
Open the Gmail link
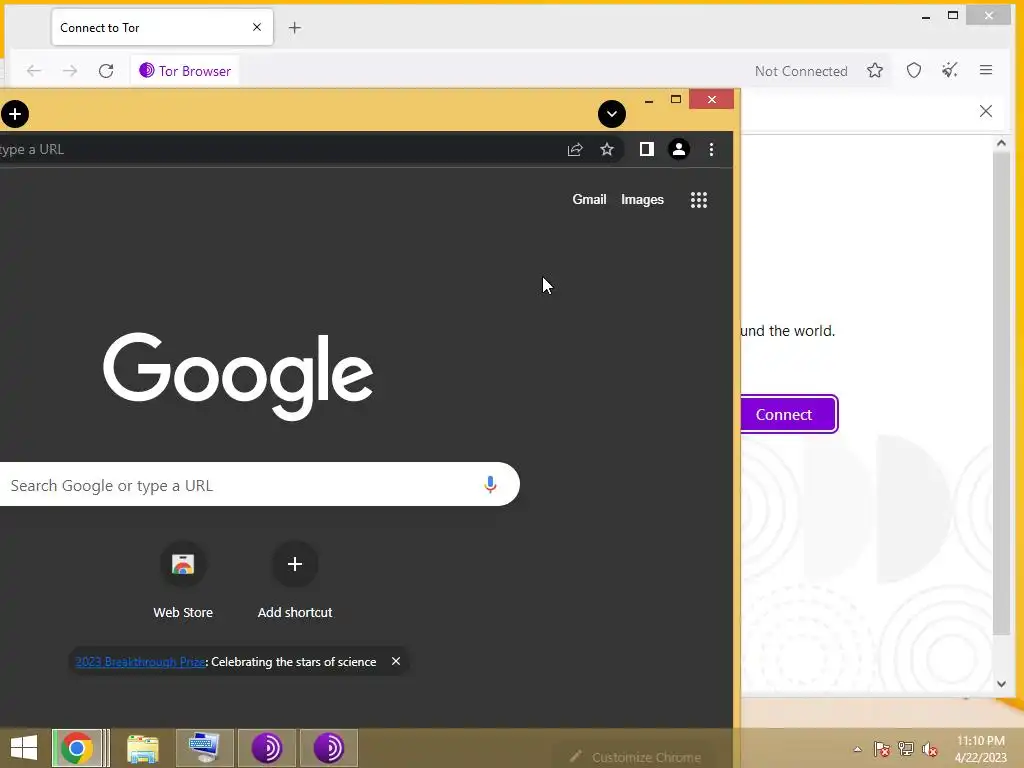(x=589, y=199)
